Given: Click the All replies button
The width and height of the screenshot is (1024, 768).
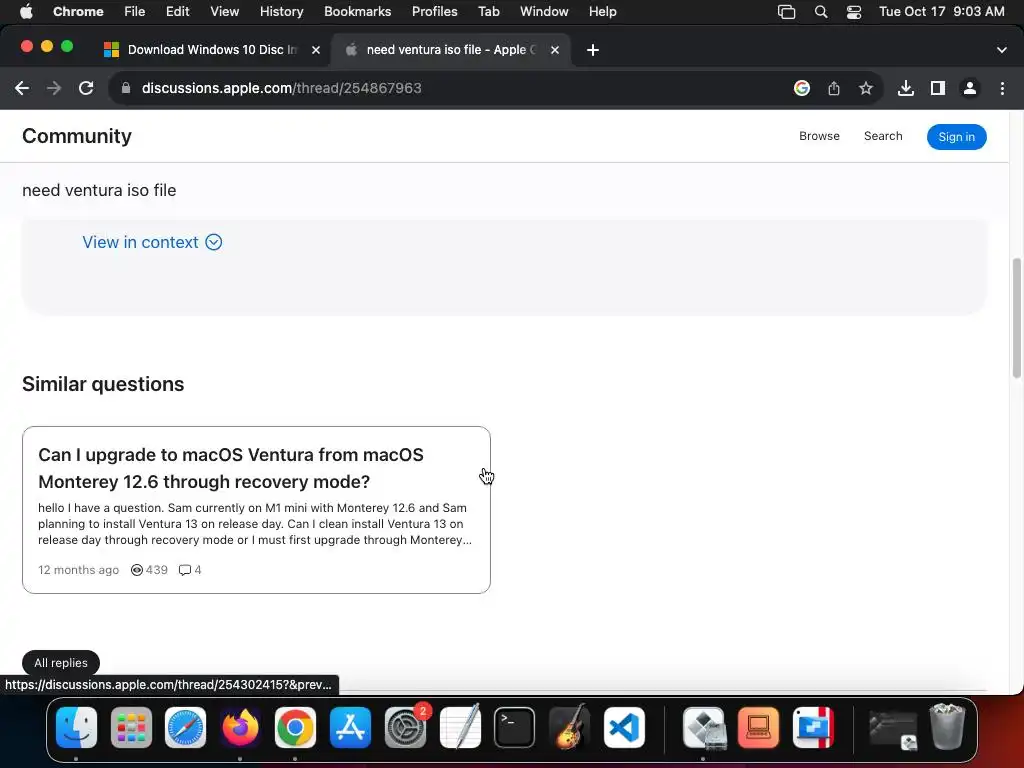Looking at the screenshot, I should pyautogui.click(x=61, y=663).
